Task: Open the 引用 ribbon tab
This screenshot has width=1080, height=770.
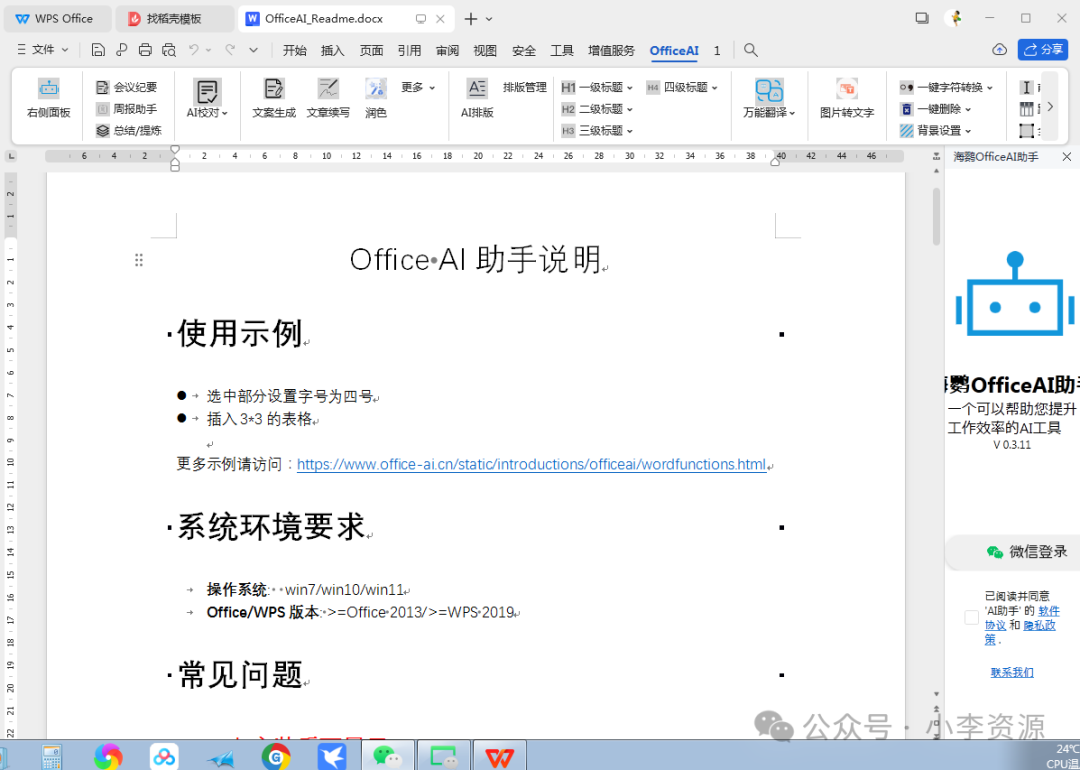Action: tap(409, 50)
